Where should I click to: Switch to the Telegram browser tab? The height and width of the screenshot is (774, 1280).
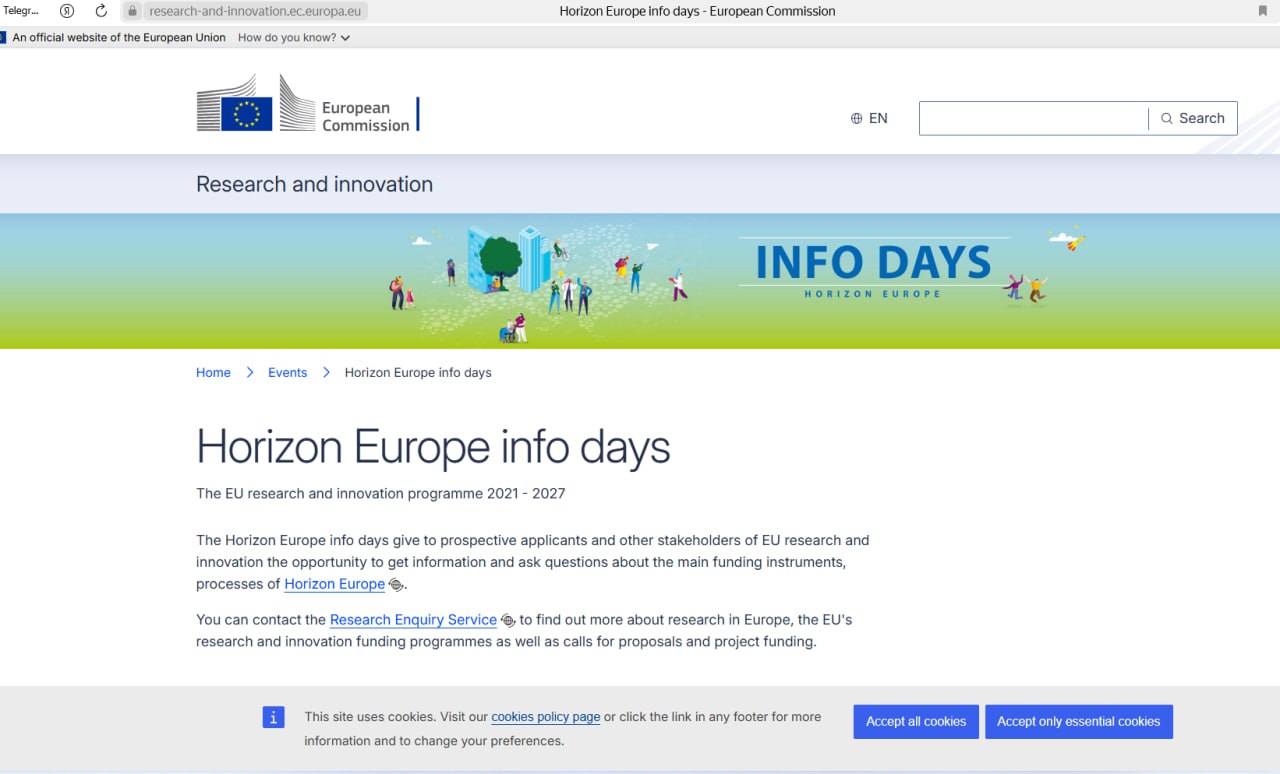click(x=22, y=11)
